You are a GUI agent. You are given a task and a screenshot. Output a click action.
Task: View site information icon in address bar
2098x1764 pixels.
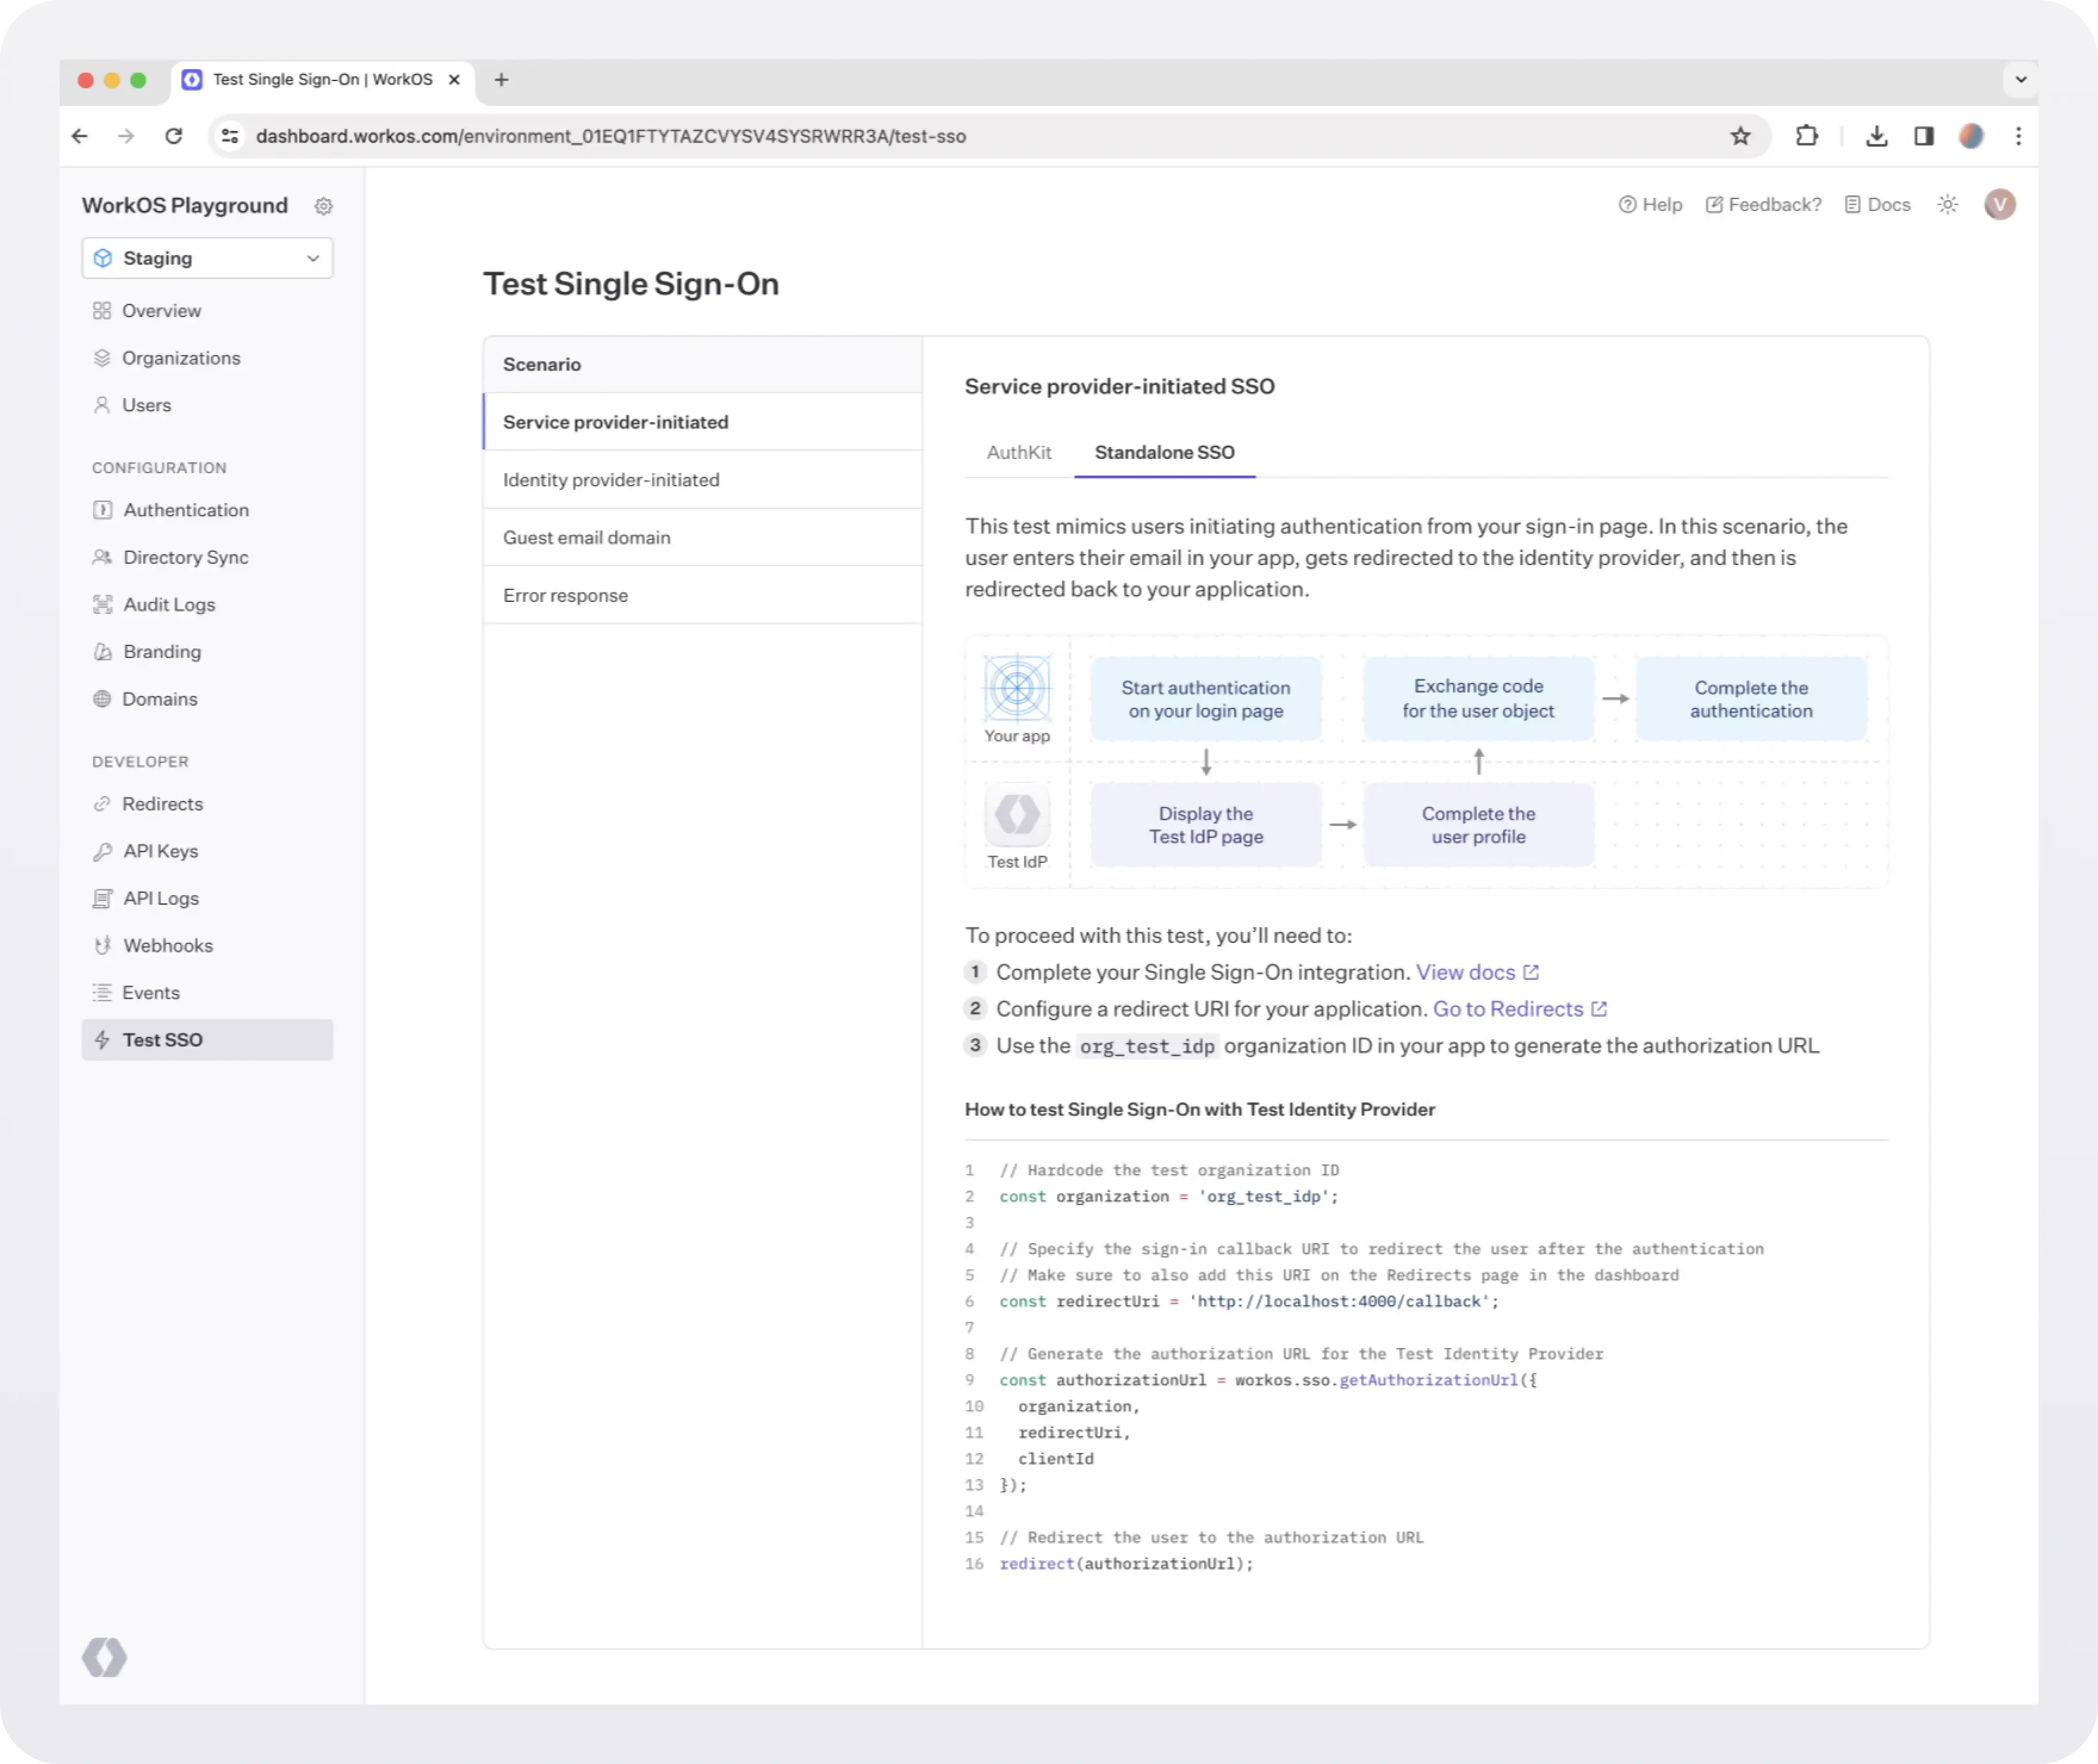pos(230,136)
